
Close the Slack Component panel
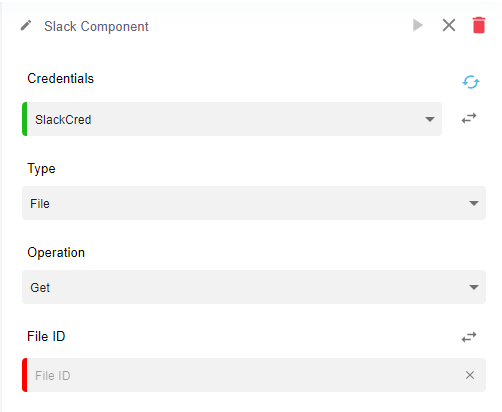pyautogui.click(x=449, y=25)
